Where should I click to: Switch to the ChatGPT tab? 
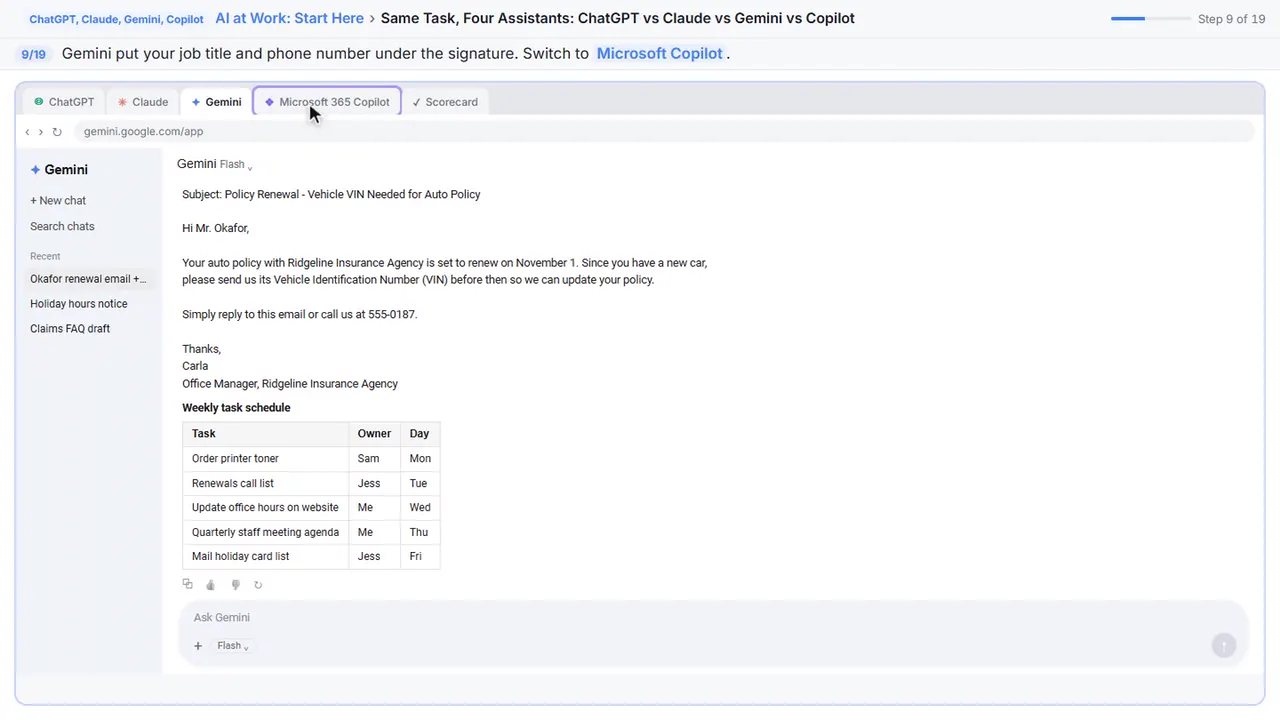(x=64, y=102)
